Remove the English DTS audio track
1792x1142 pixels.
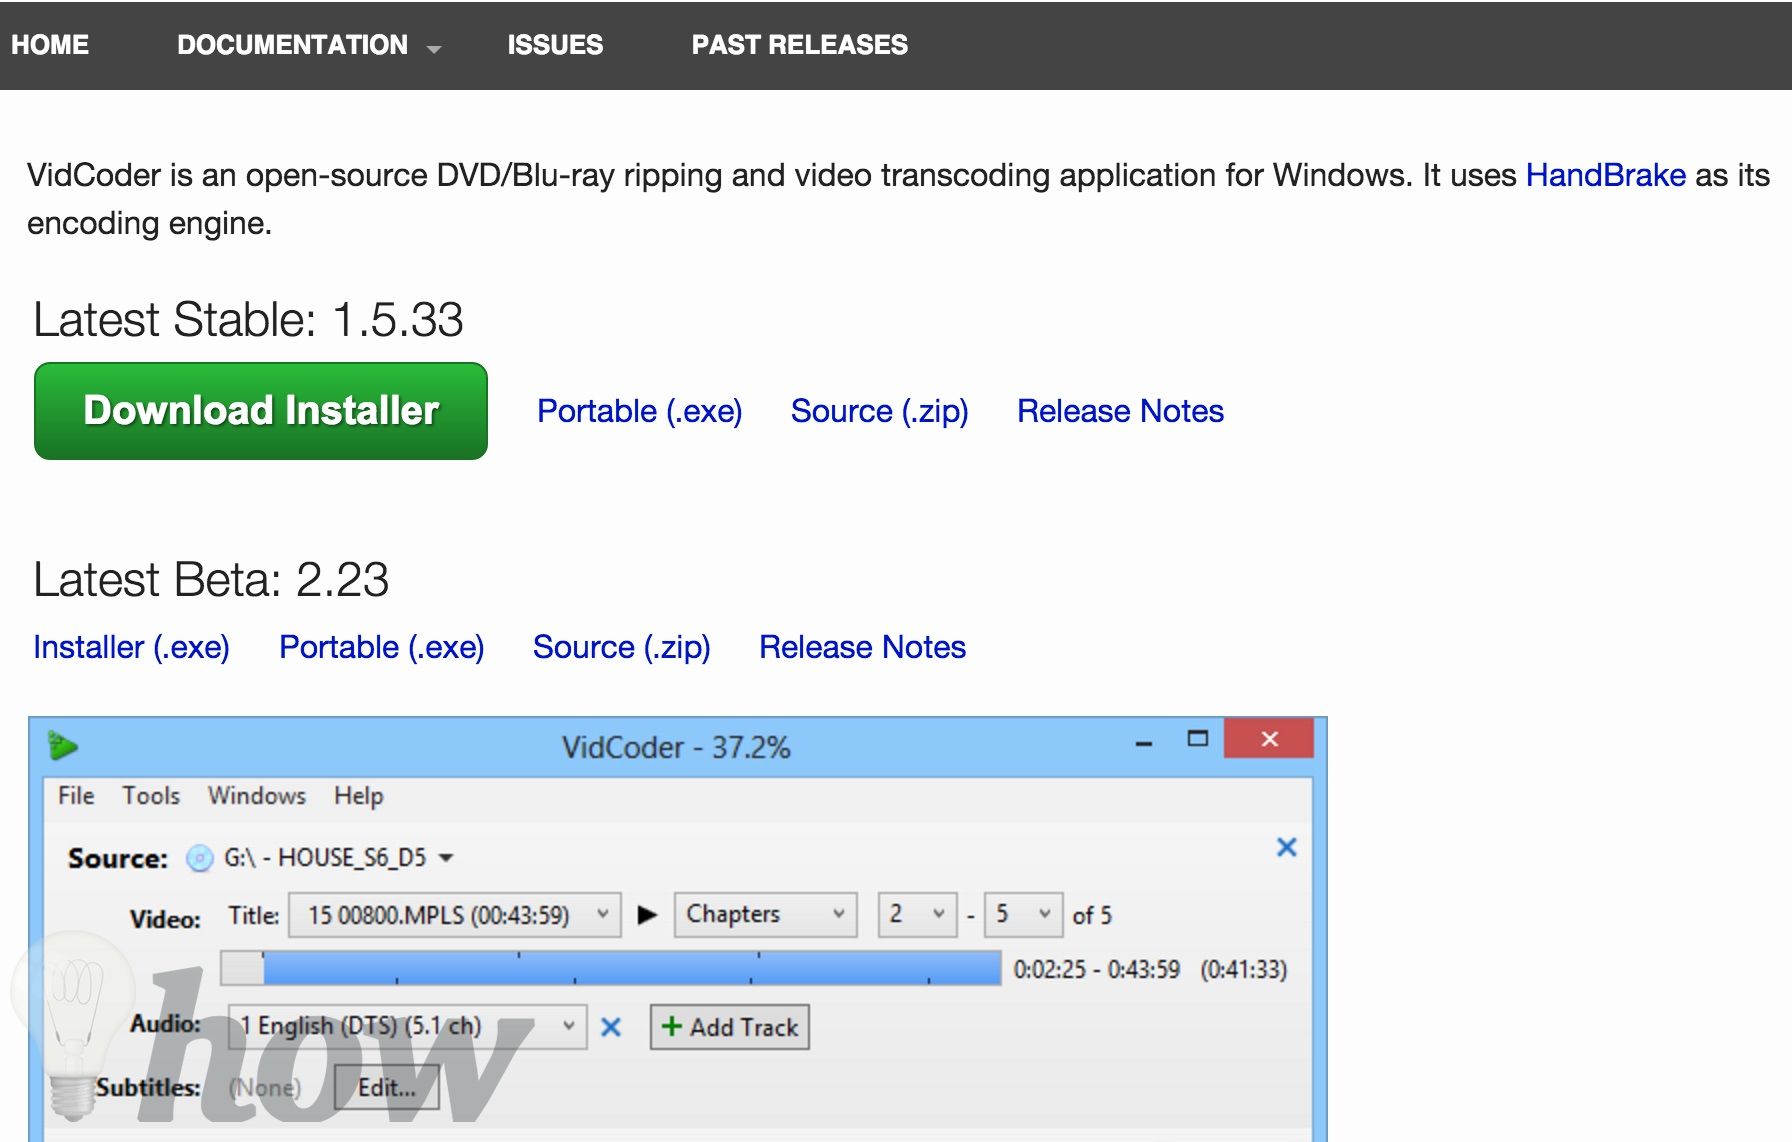point(611,1027)
